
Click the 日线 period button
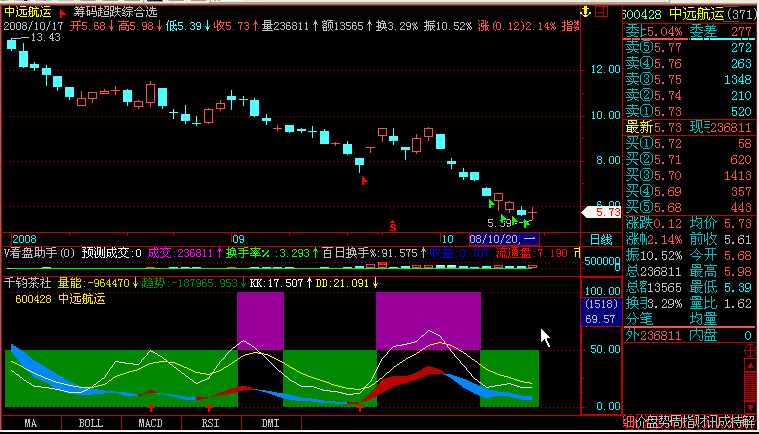click(601, 239)
